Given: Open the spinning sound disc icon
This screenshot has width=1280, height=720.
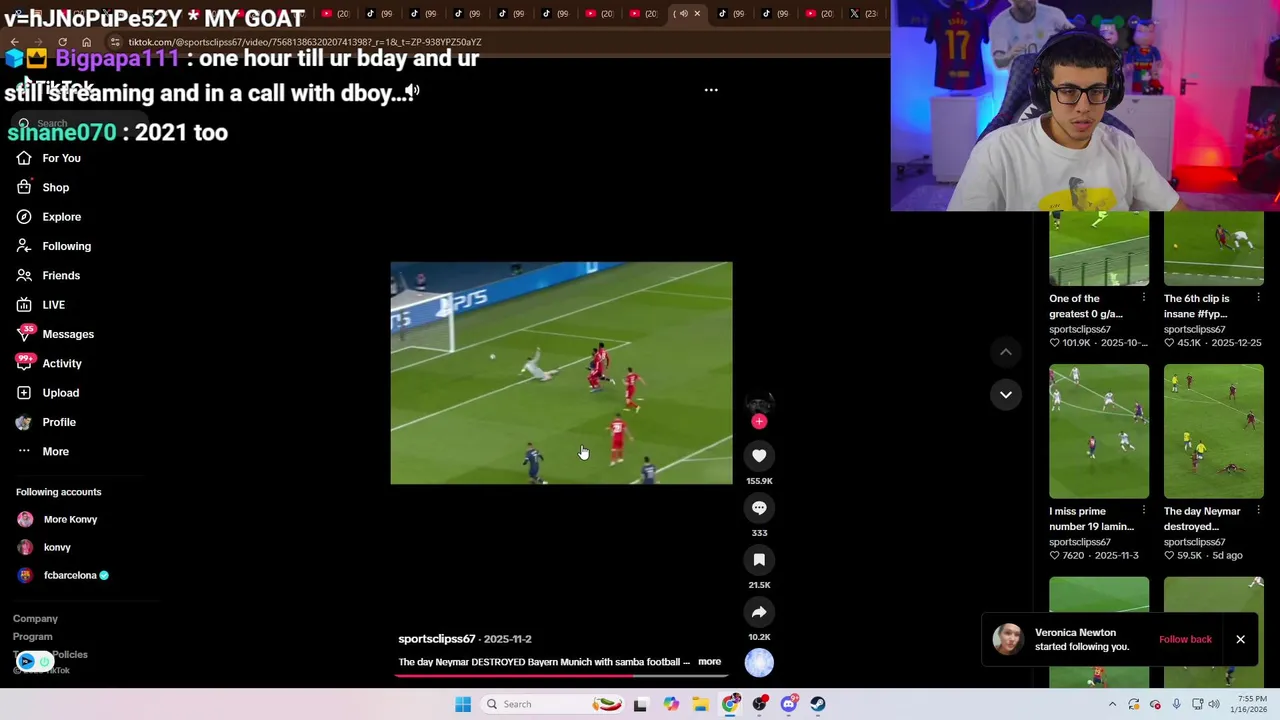Looking at the screenshot, I should 759,662.
